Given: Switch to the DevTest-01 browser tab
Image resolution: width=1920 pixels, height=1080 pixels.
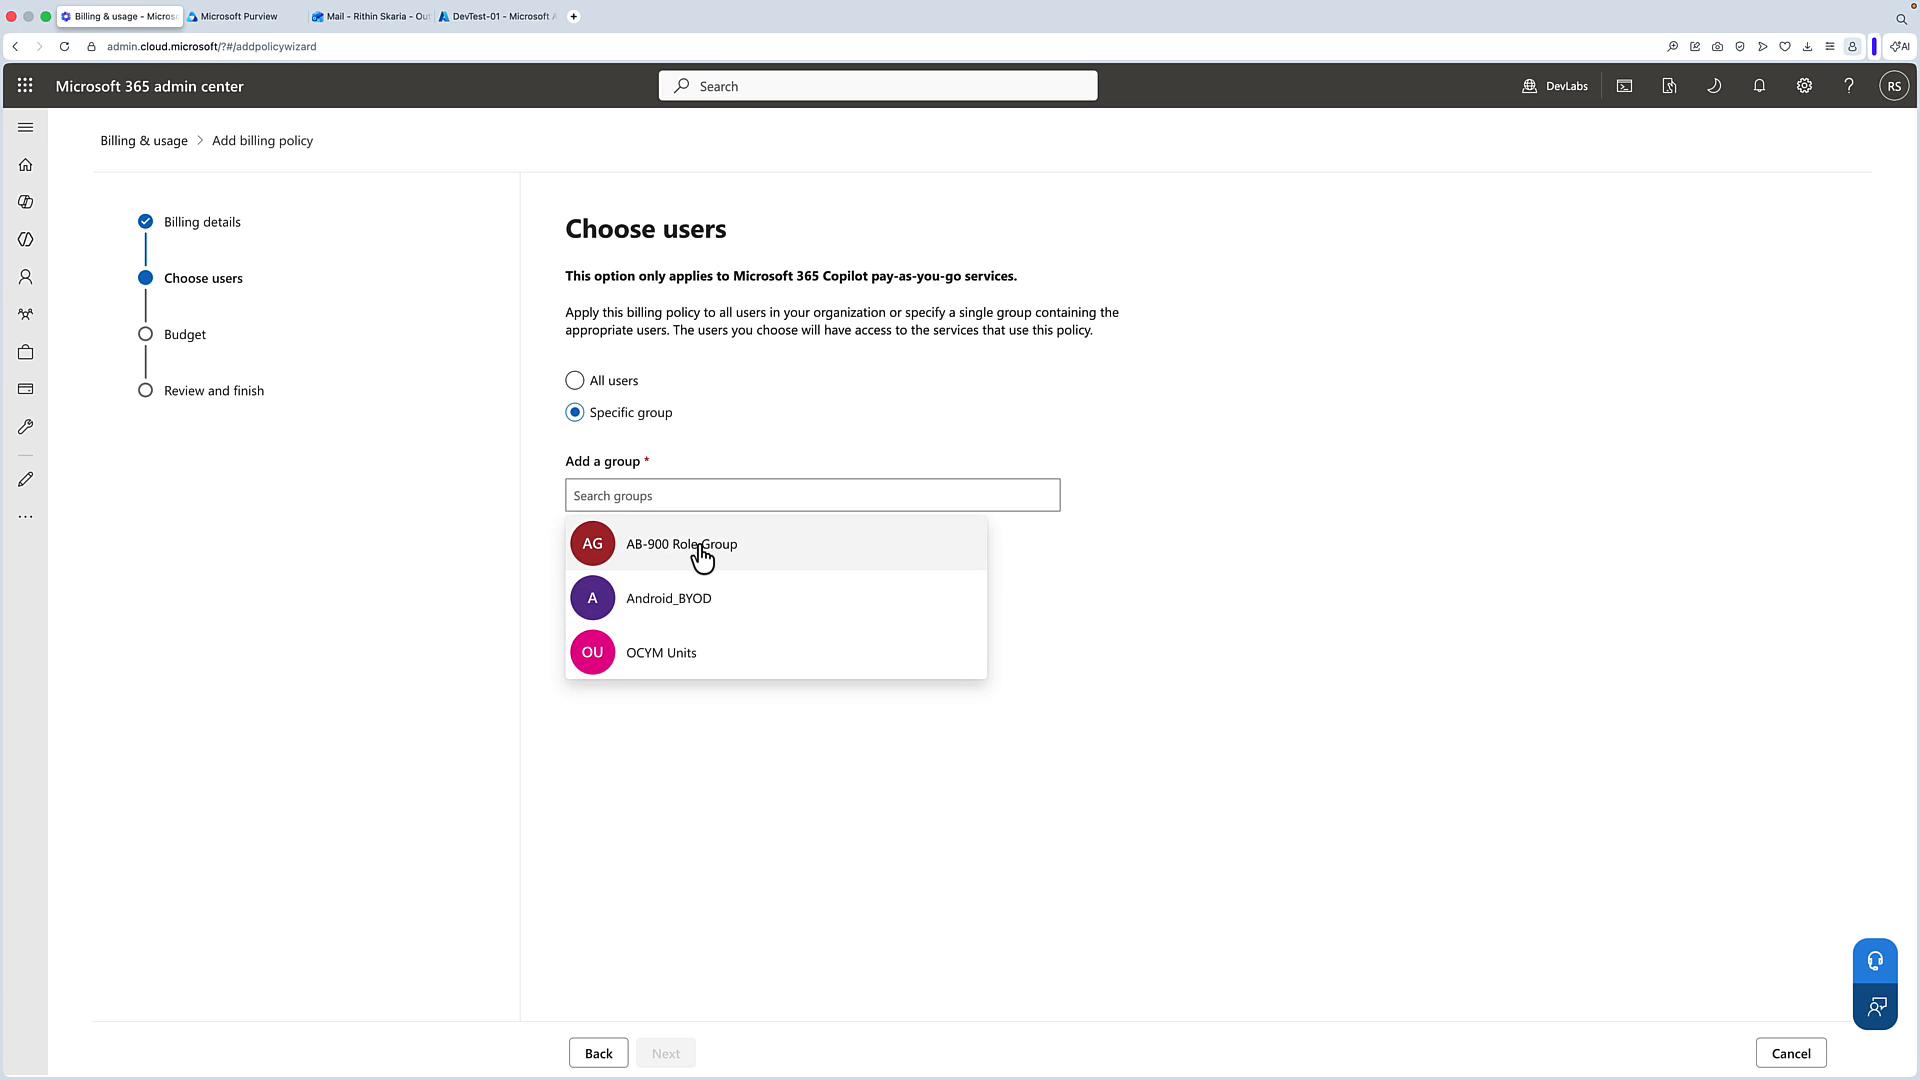Looking at the screenshot, I should point(497,16).
